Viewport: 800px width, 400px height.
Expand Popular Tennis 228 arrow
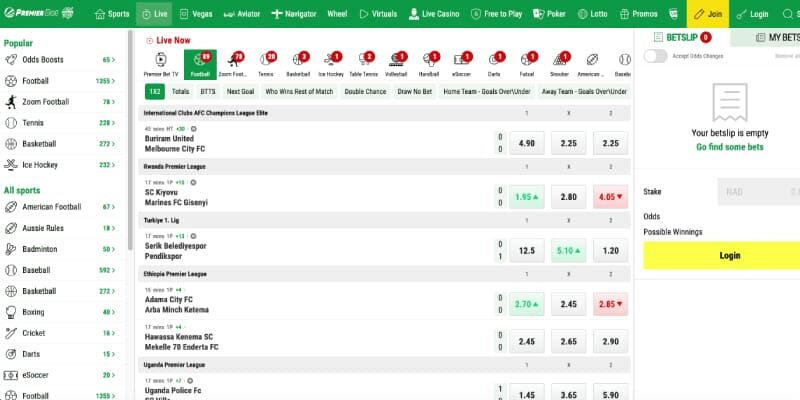(x=113, y=123)
